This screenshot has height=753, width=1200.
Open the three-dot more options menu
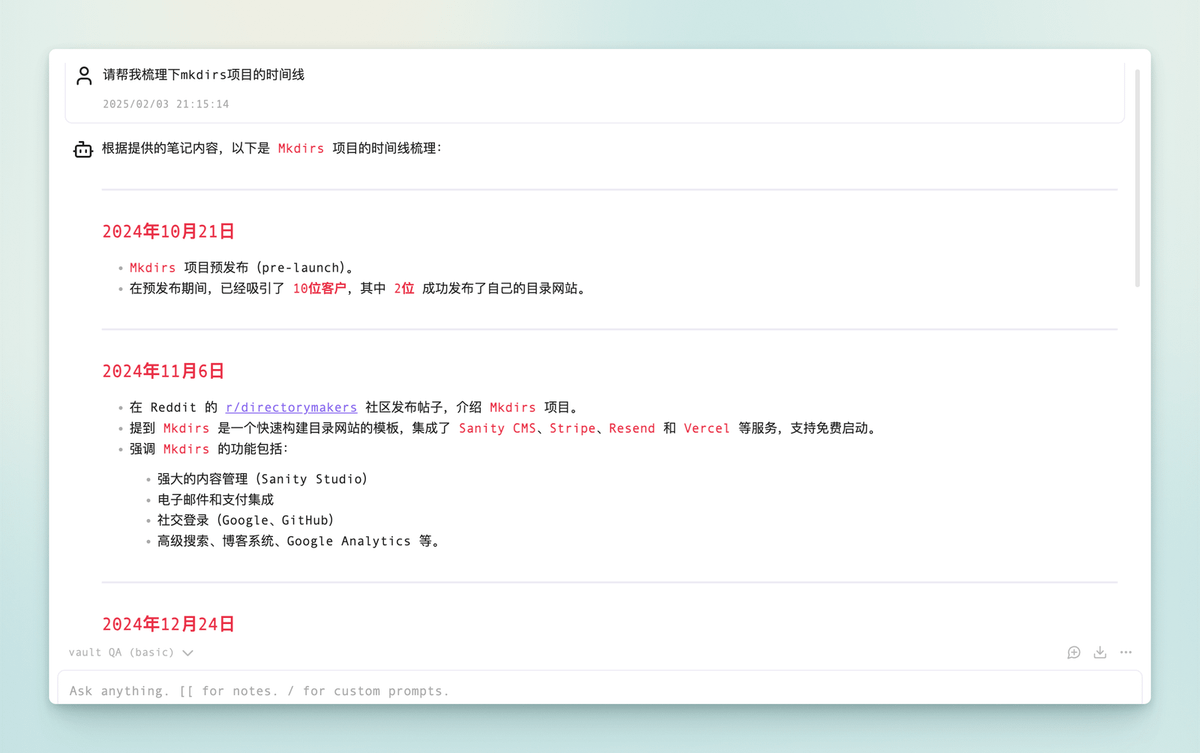[1126, 652]
